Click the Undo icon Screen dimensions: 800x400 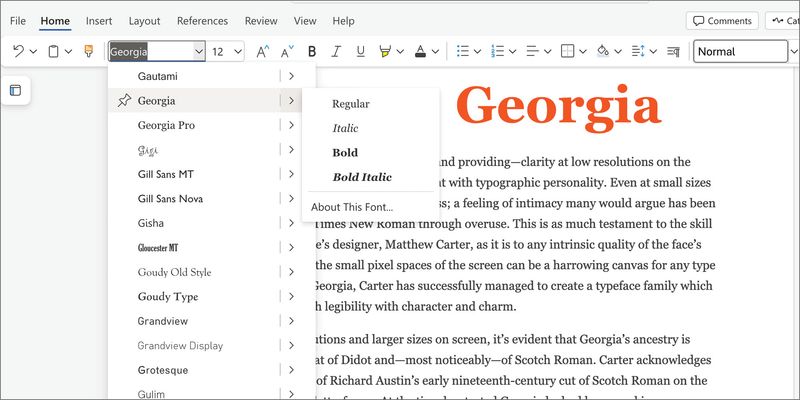[19, 51]
